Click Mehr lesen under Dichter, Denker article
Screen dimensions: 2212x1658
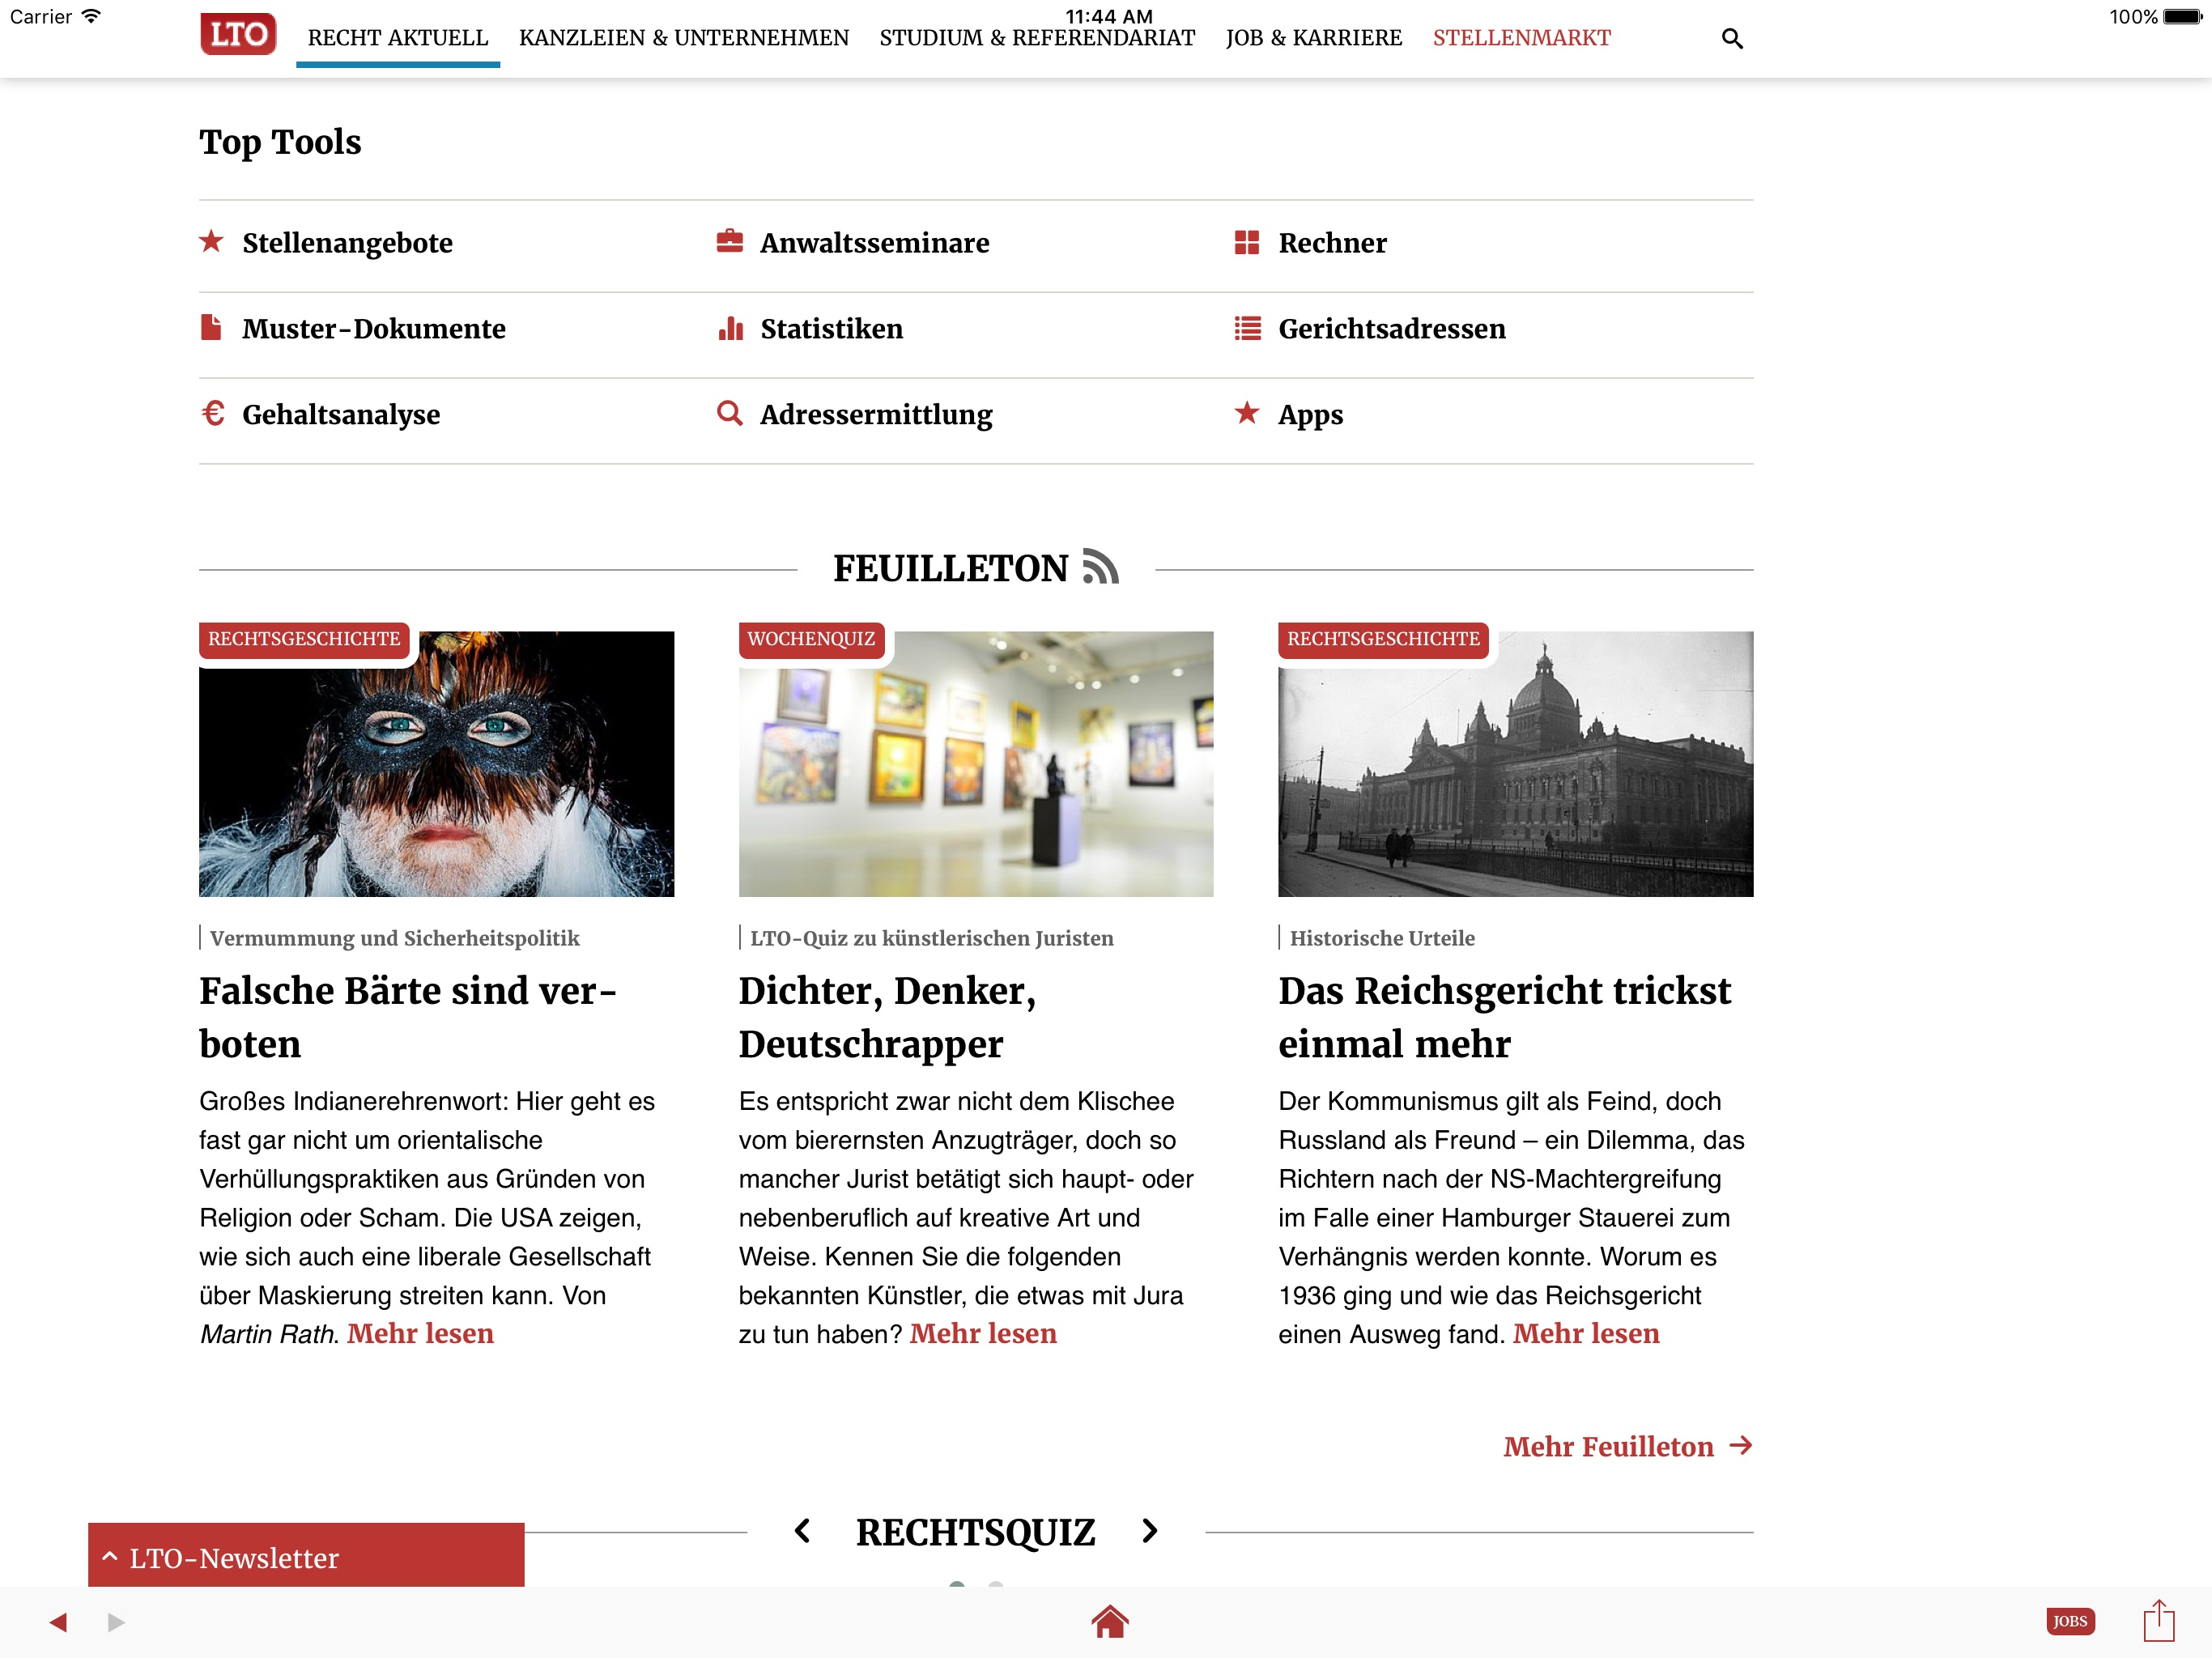coord(983,1334)
